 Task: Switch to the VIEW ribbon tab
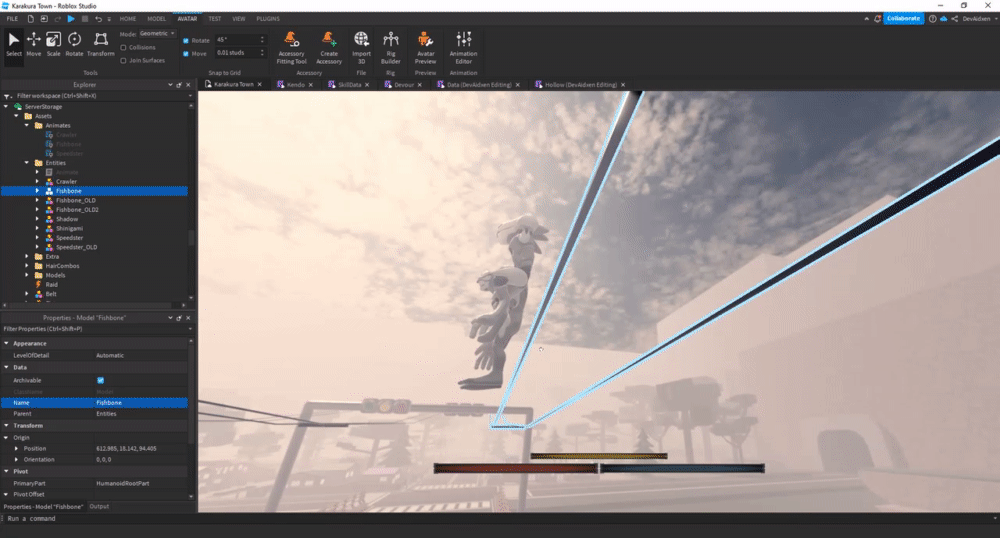click(239, 19)
